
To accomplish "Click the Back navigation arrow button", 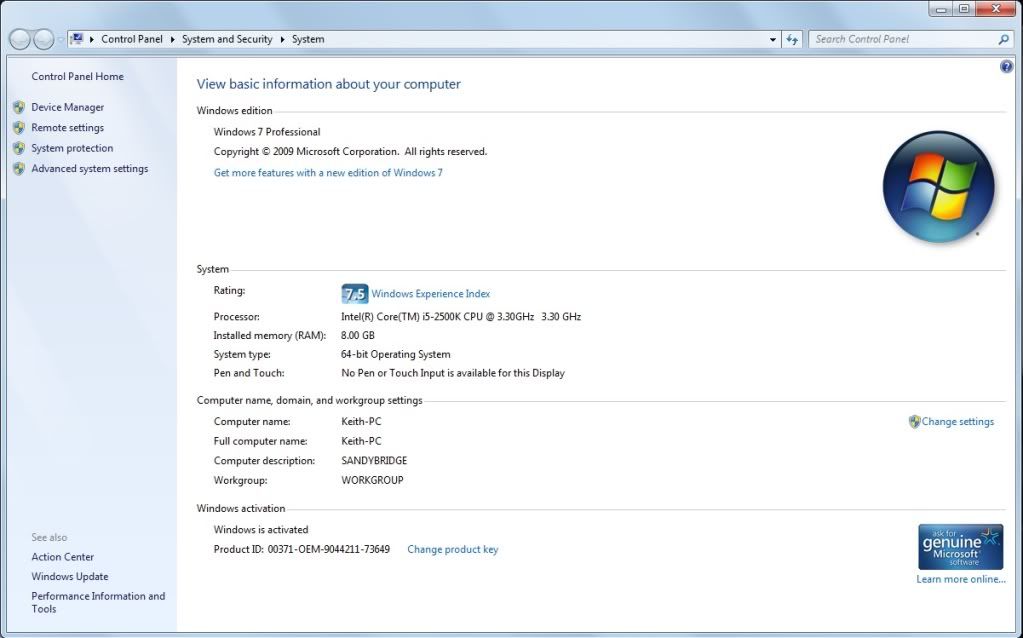I will point(20,39).
